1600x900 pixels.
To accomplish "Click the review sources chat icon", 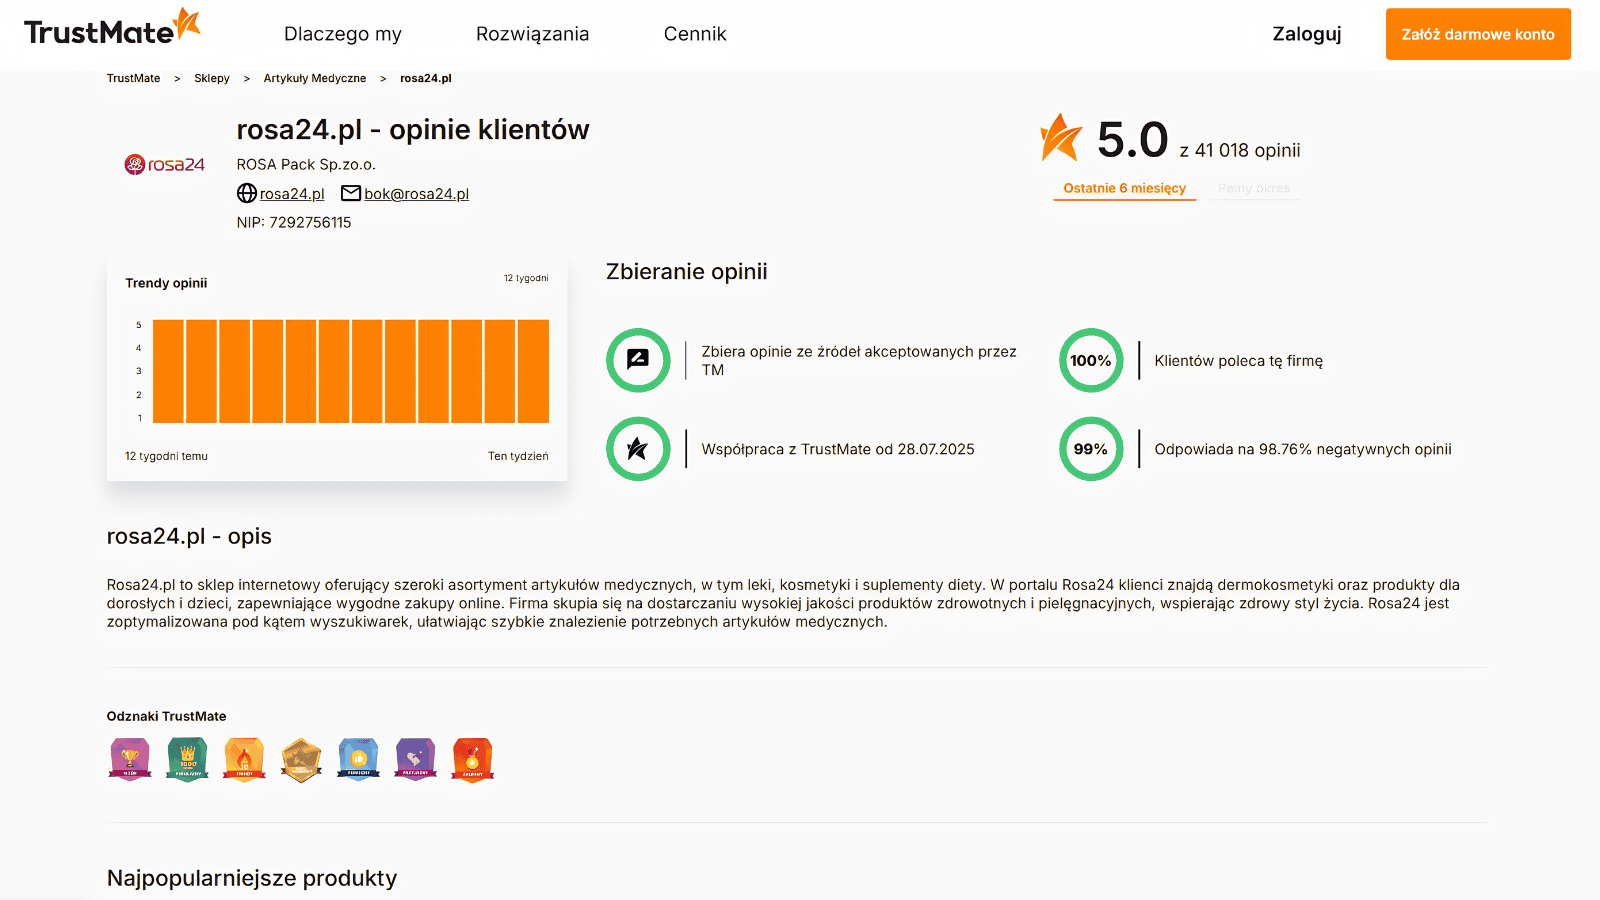I will coord(638,360).
